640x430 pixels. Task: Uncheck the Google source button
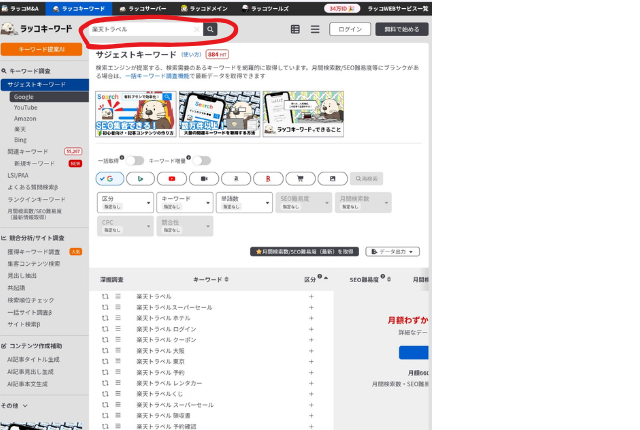[x=109, y=178]
